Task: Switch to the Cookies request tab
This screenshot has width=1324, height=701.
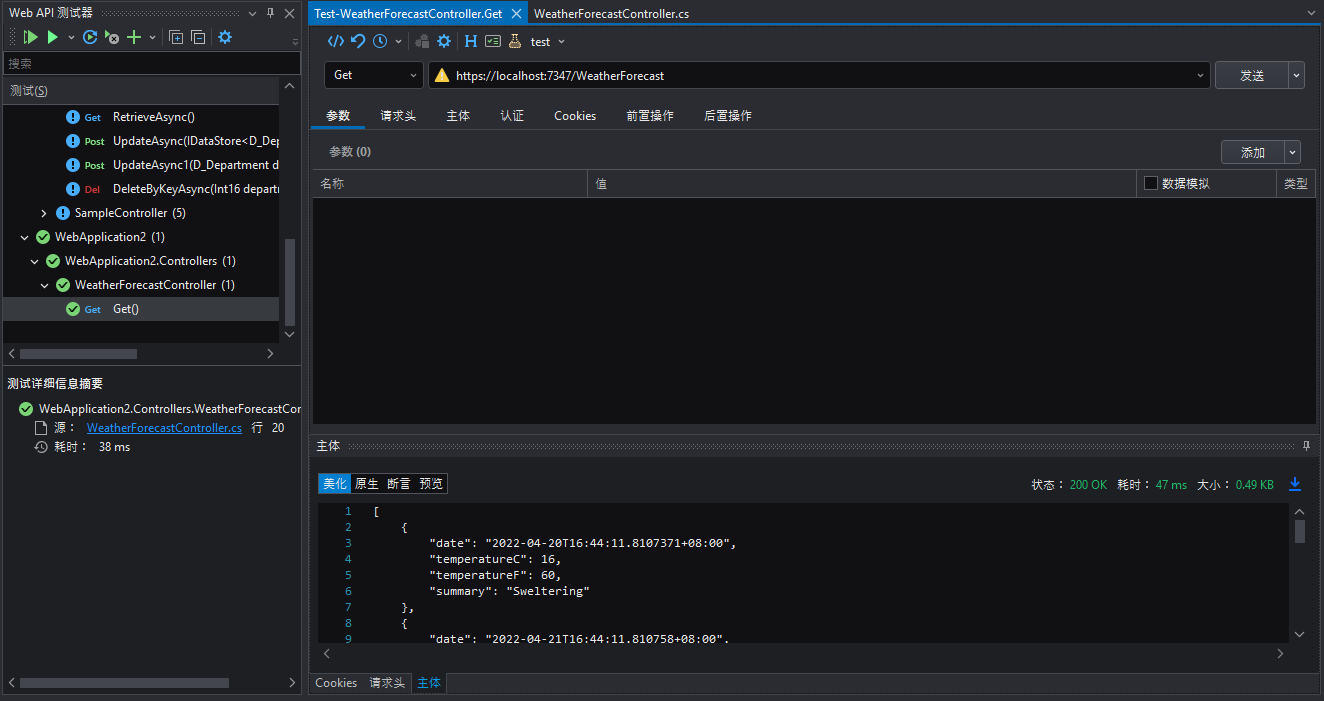Action: (x=575, y=116)
